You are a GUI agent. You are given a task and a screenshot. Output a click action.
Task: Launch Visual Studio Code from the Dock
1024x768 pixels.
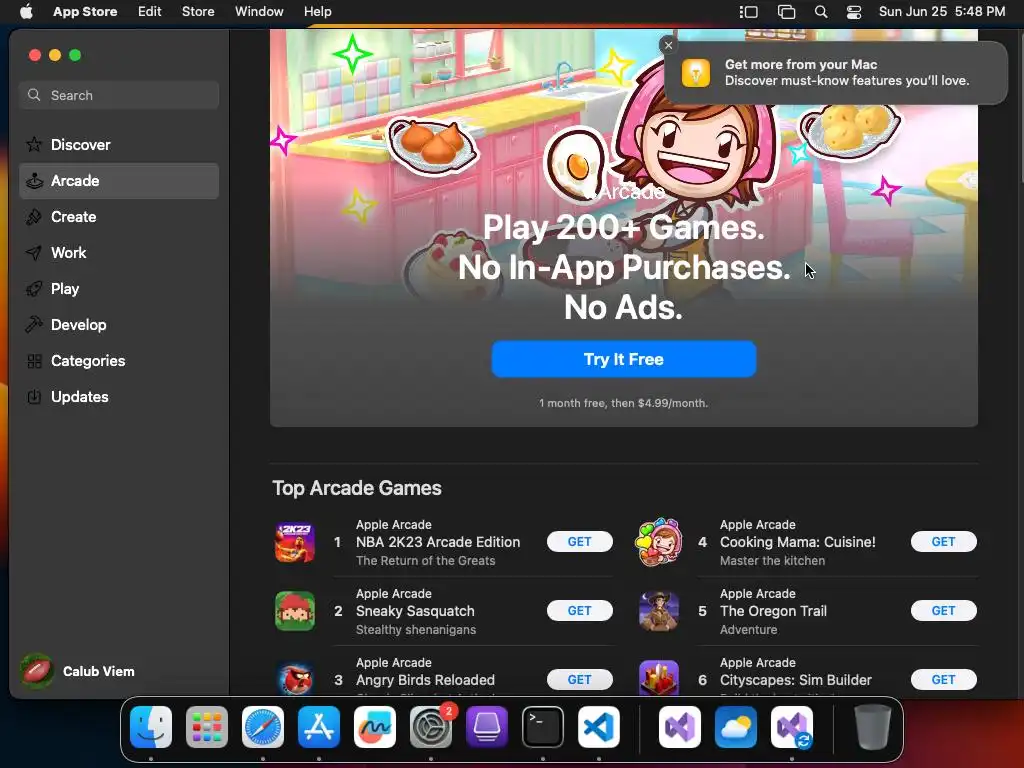pyautogui.click(x=599, y=727)
